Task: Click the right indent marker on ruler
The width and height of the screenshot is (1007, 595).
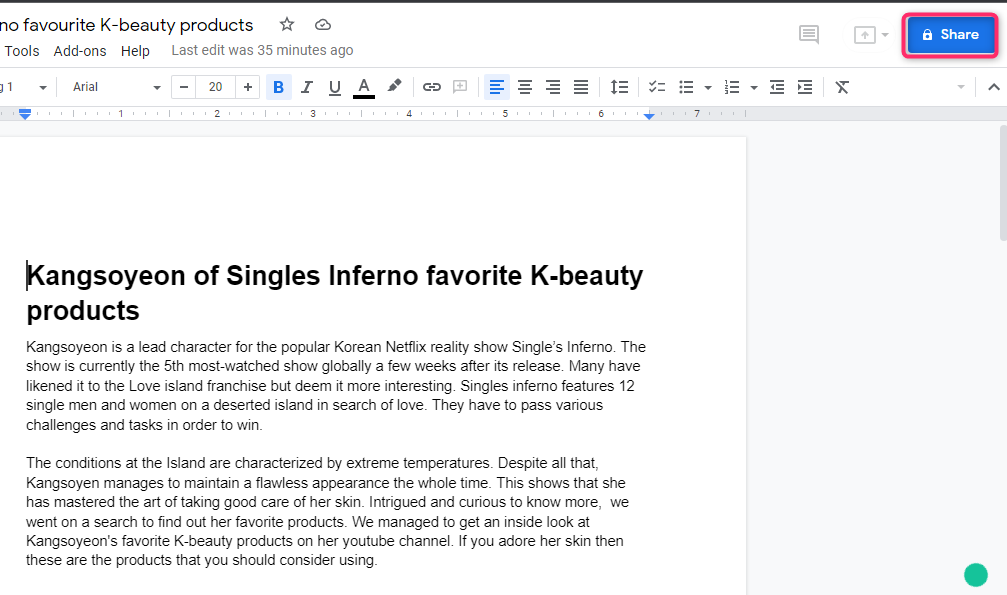Action: 649,116
